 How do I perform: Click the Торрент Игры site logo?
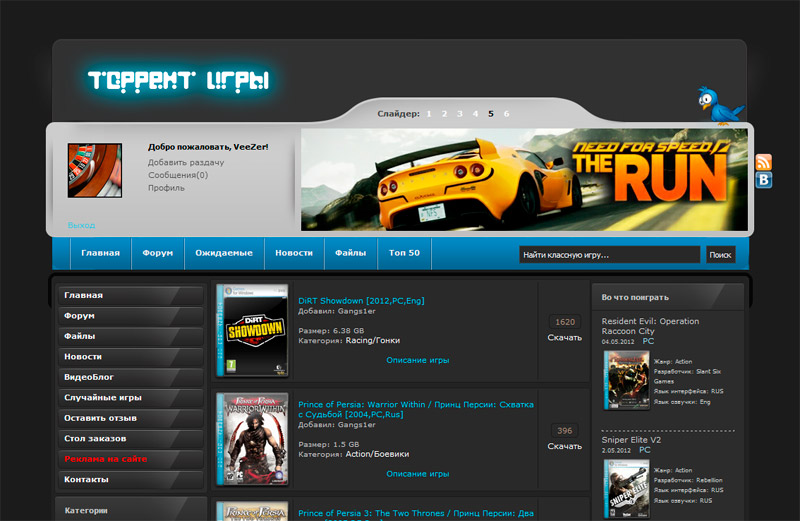point(179,81)
